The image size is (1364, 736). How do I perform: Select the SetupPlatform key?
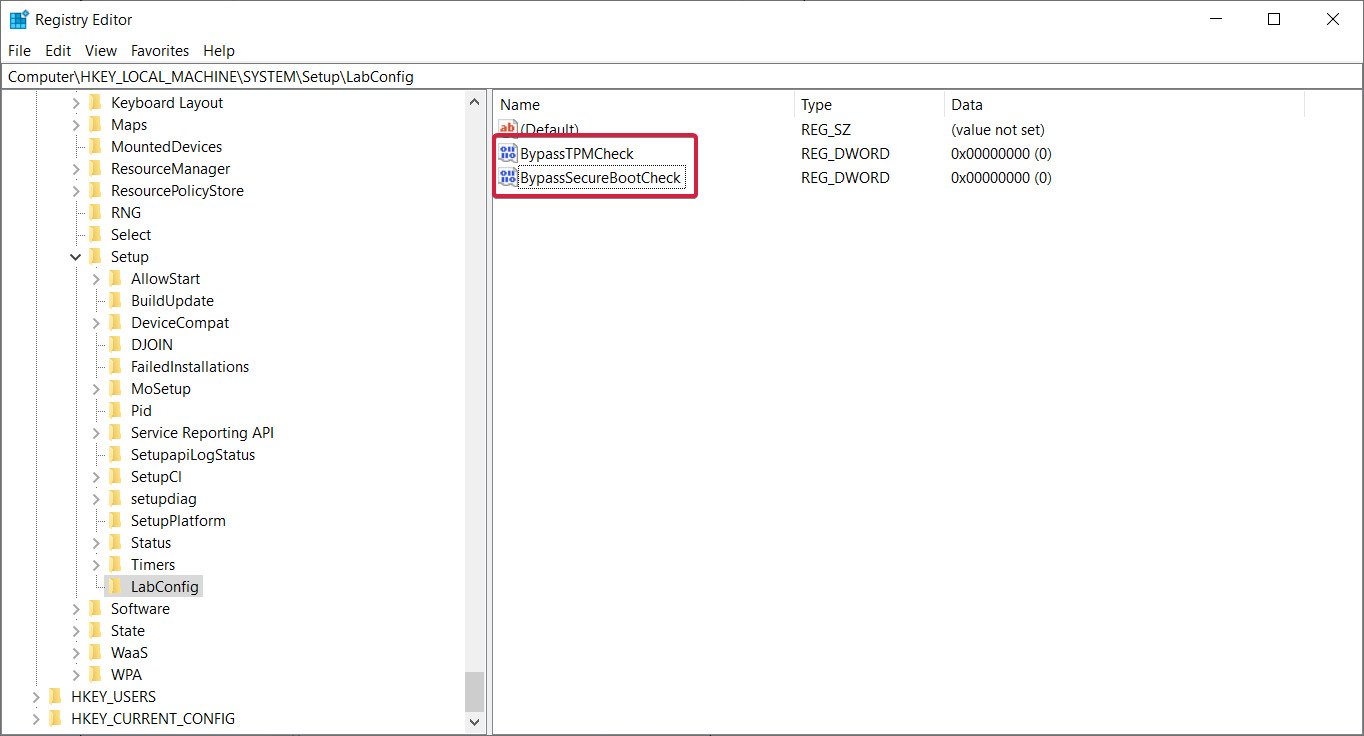coord(178,521)
